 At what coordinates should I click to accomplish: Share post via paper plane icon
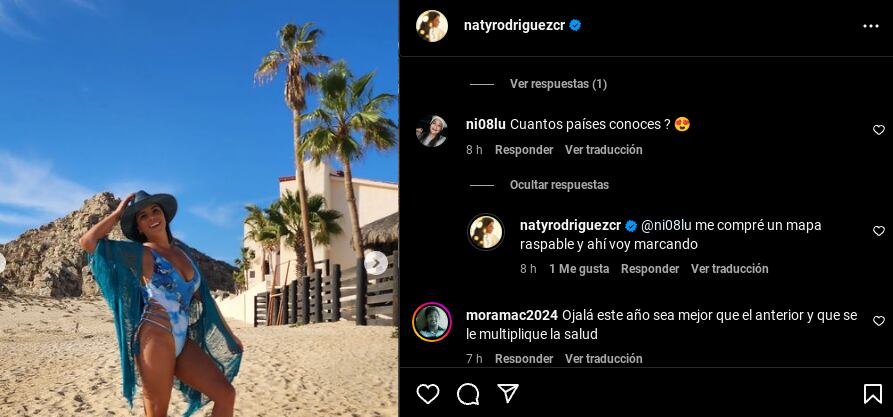507,393
